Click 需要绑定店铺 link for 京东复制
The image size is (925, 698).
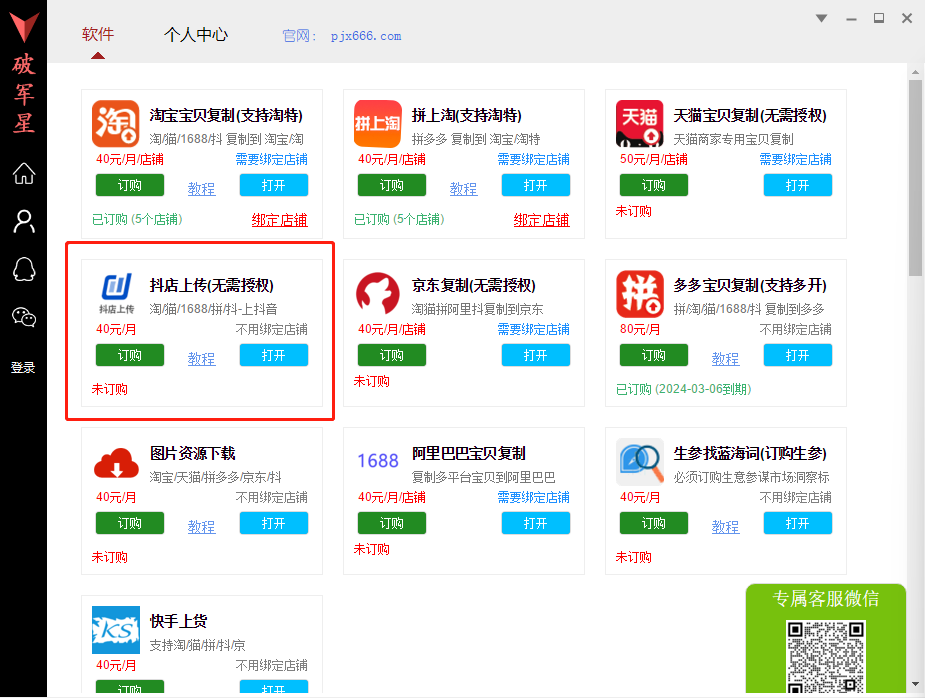[x=533, y=329]
